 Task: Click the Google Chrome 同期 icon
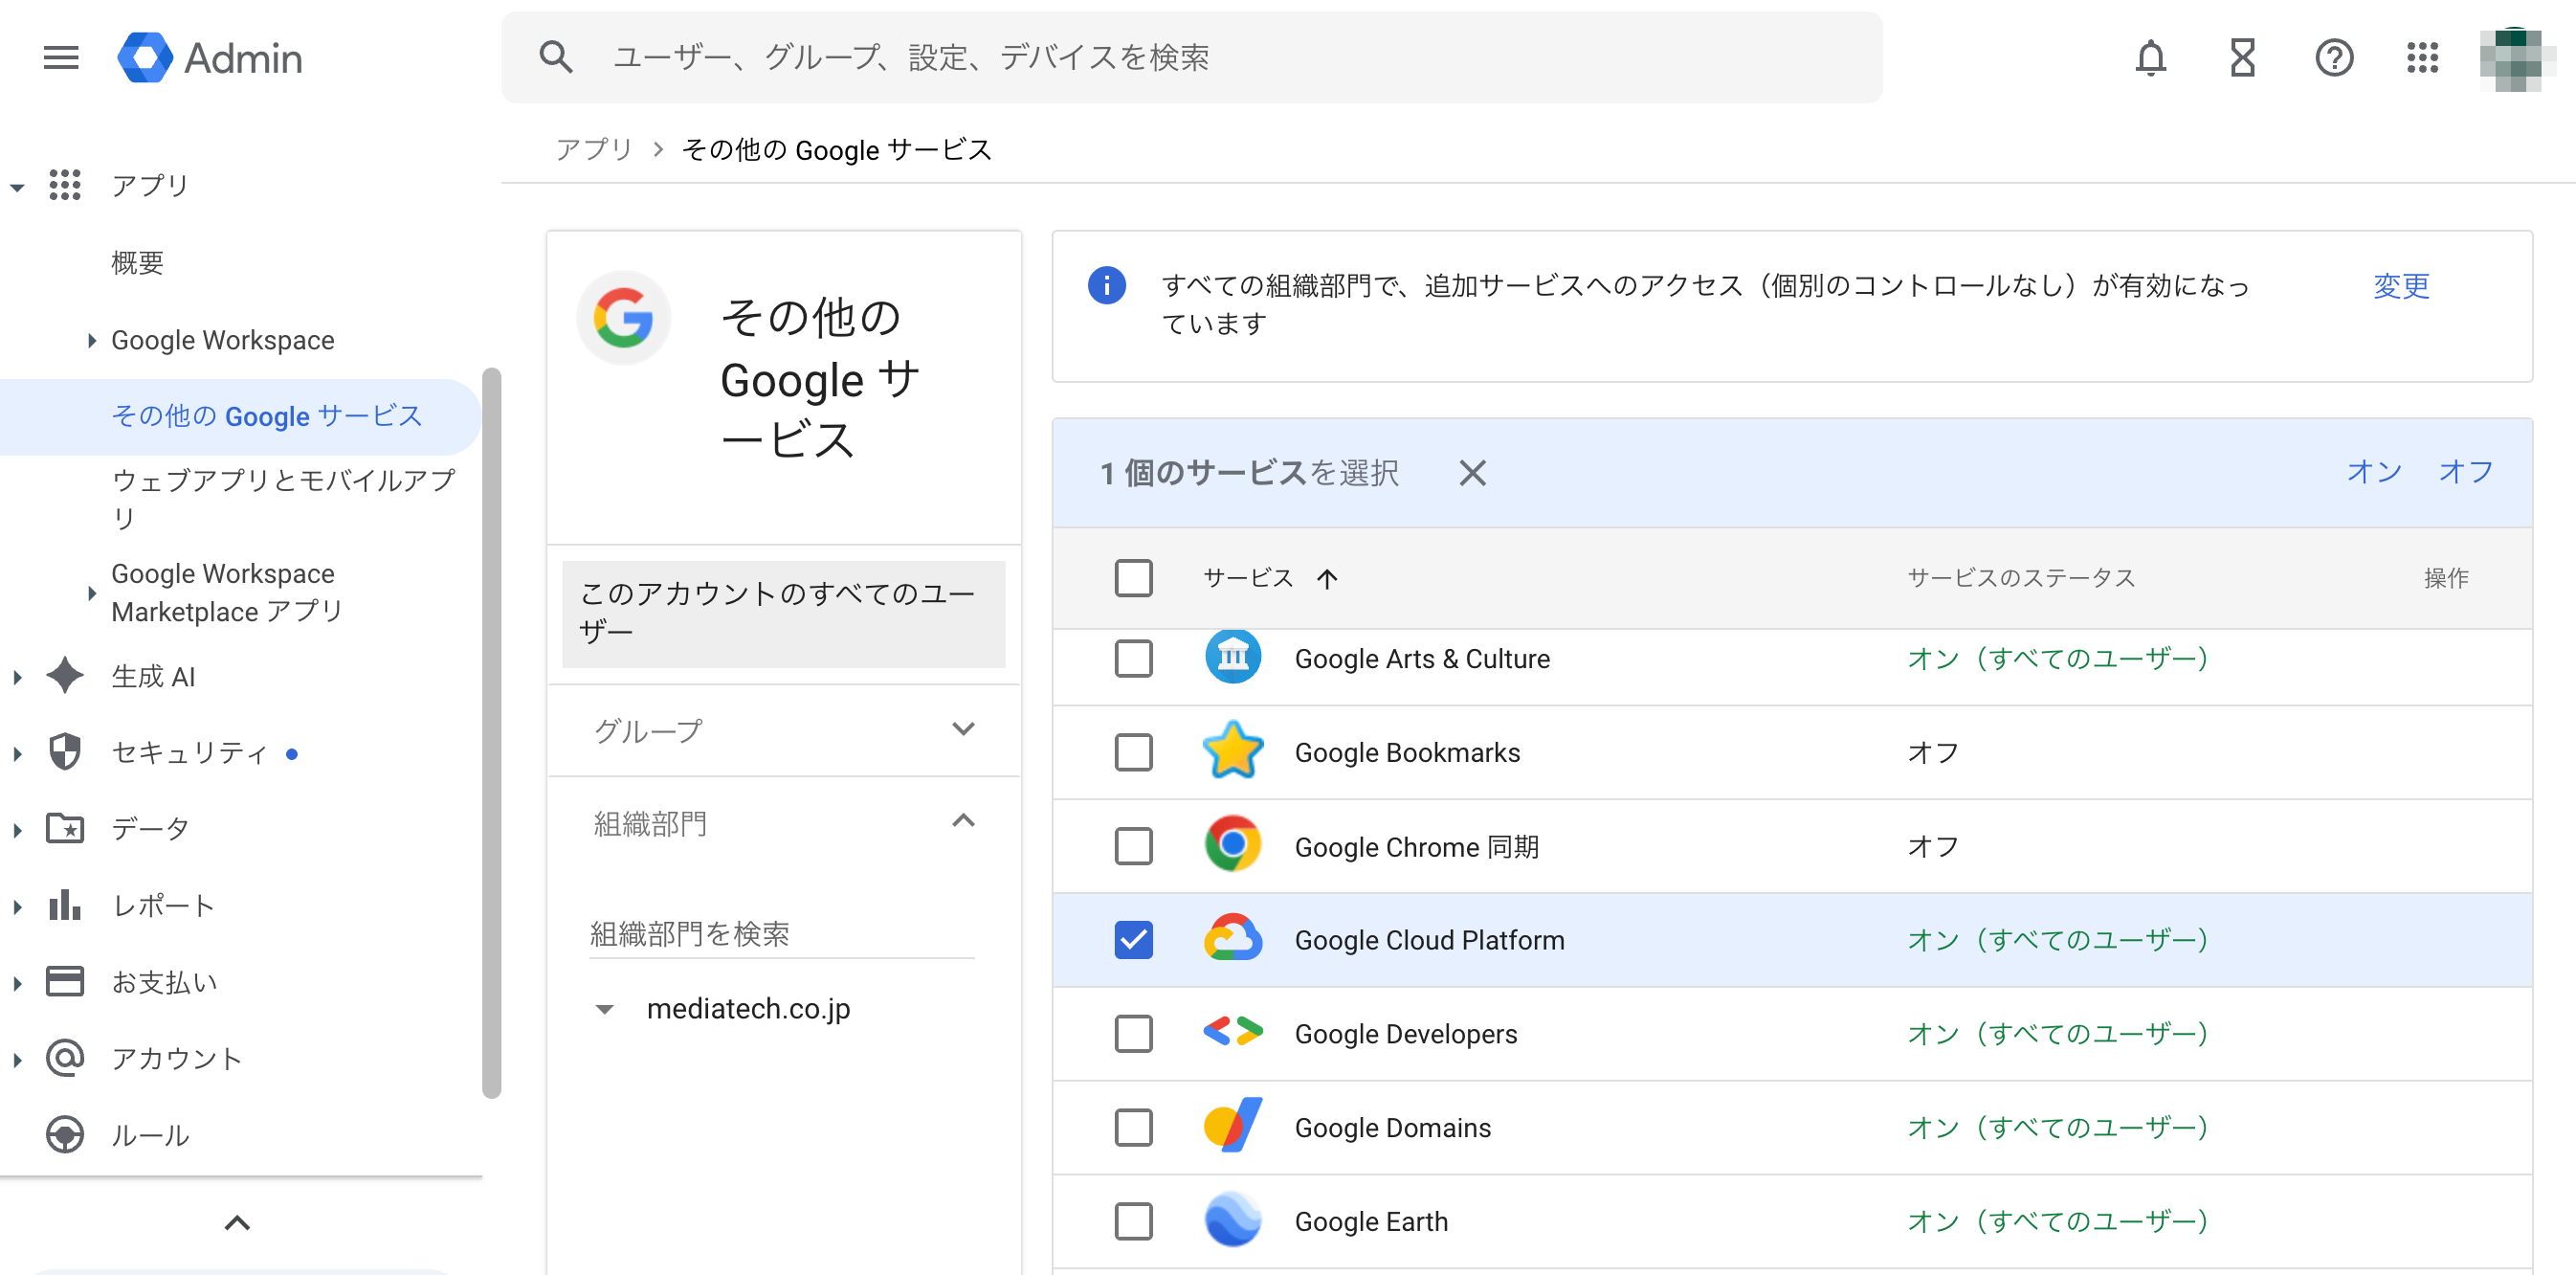(1232, 846)
